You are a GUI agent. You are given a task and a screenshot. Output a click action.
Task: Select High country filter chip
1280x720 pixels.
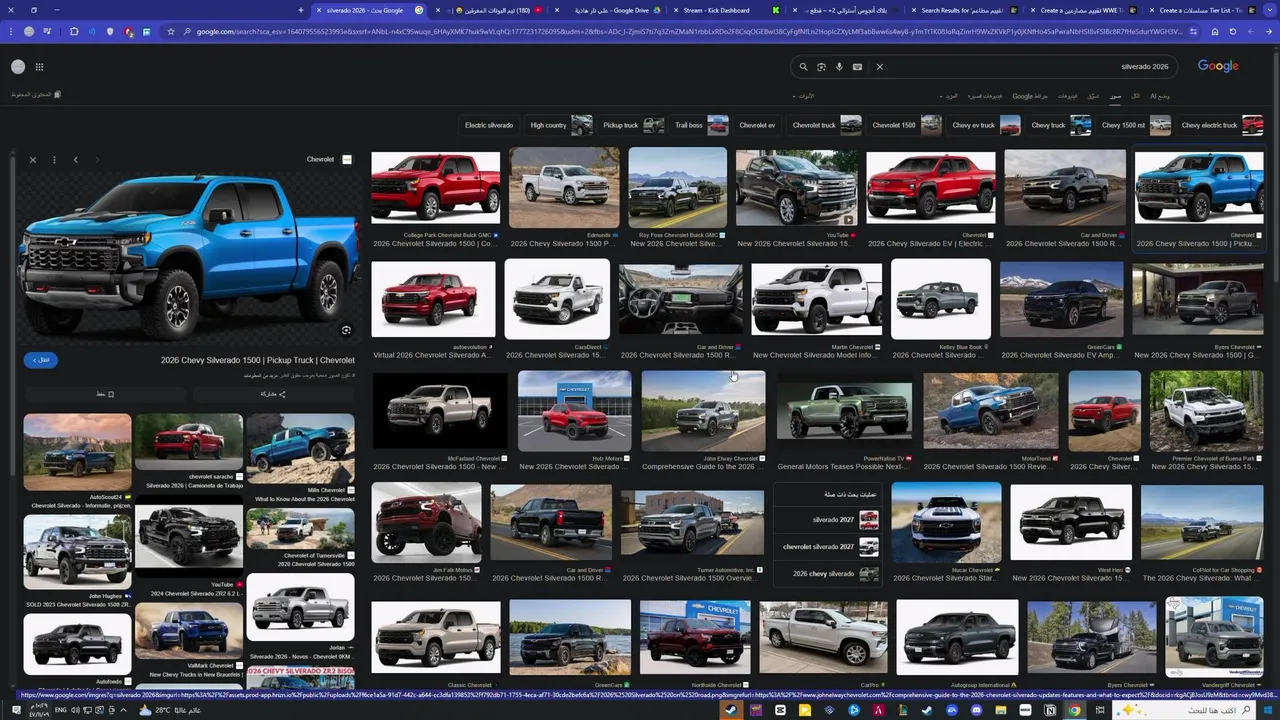coord(561,125)
